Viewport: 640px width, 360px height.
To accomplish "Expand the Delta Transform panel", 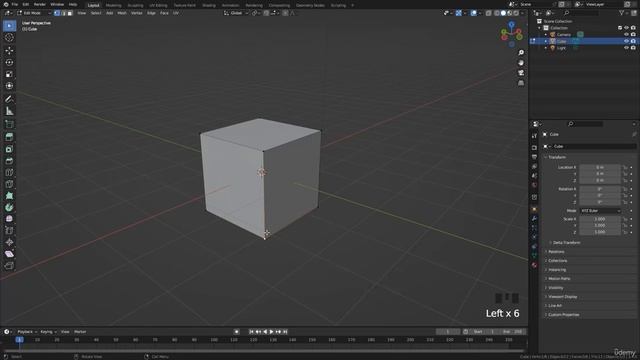I will coord(566,243).
